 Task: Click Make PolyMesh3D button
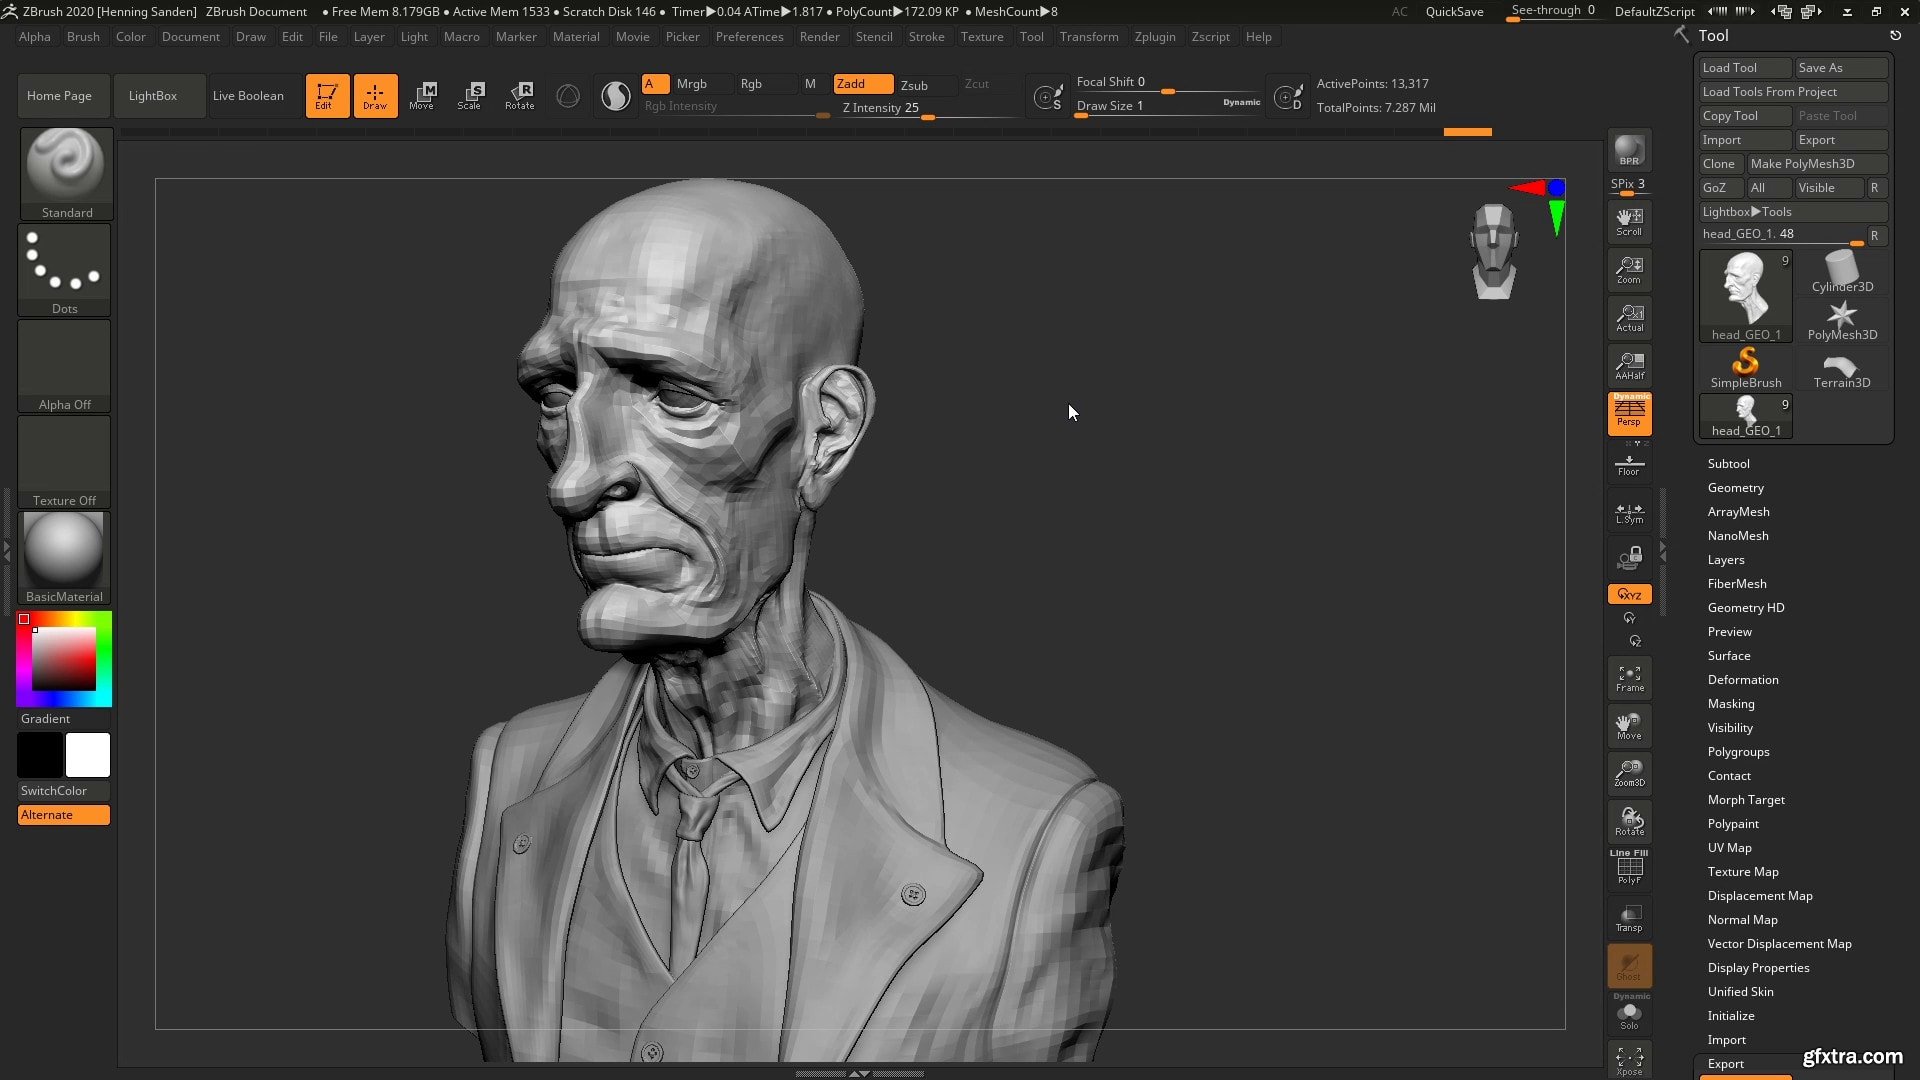coord(1802,163)
